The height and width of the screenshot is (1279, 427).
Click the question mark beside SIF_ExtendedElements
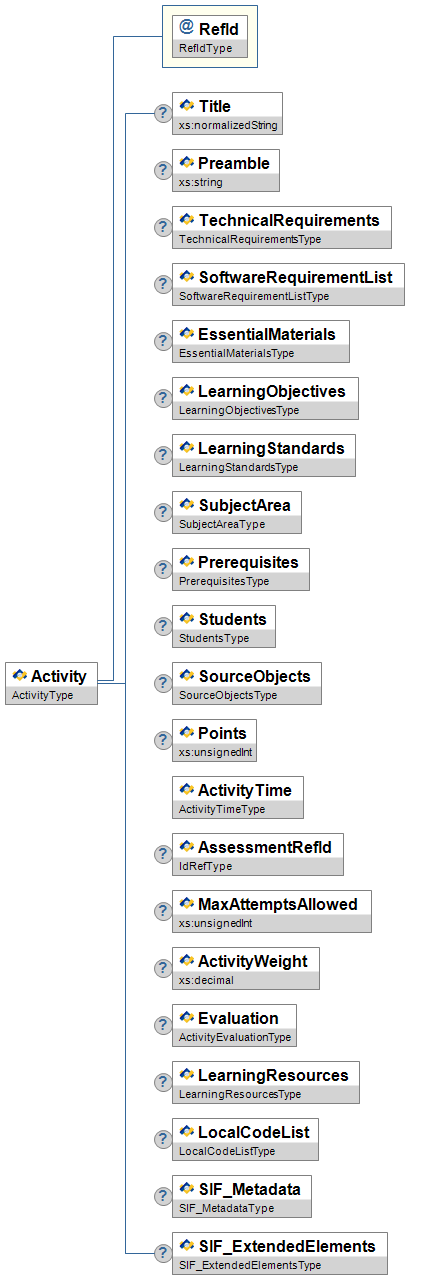pos(163,1253)
